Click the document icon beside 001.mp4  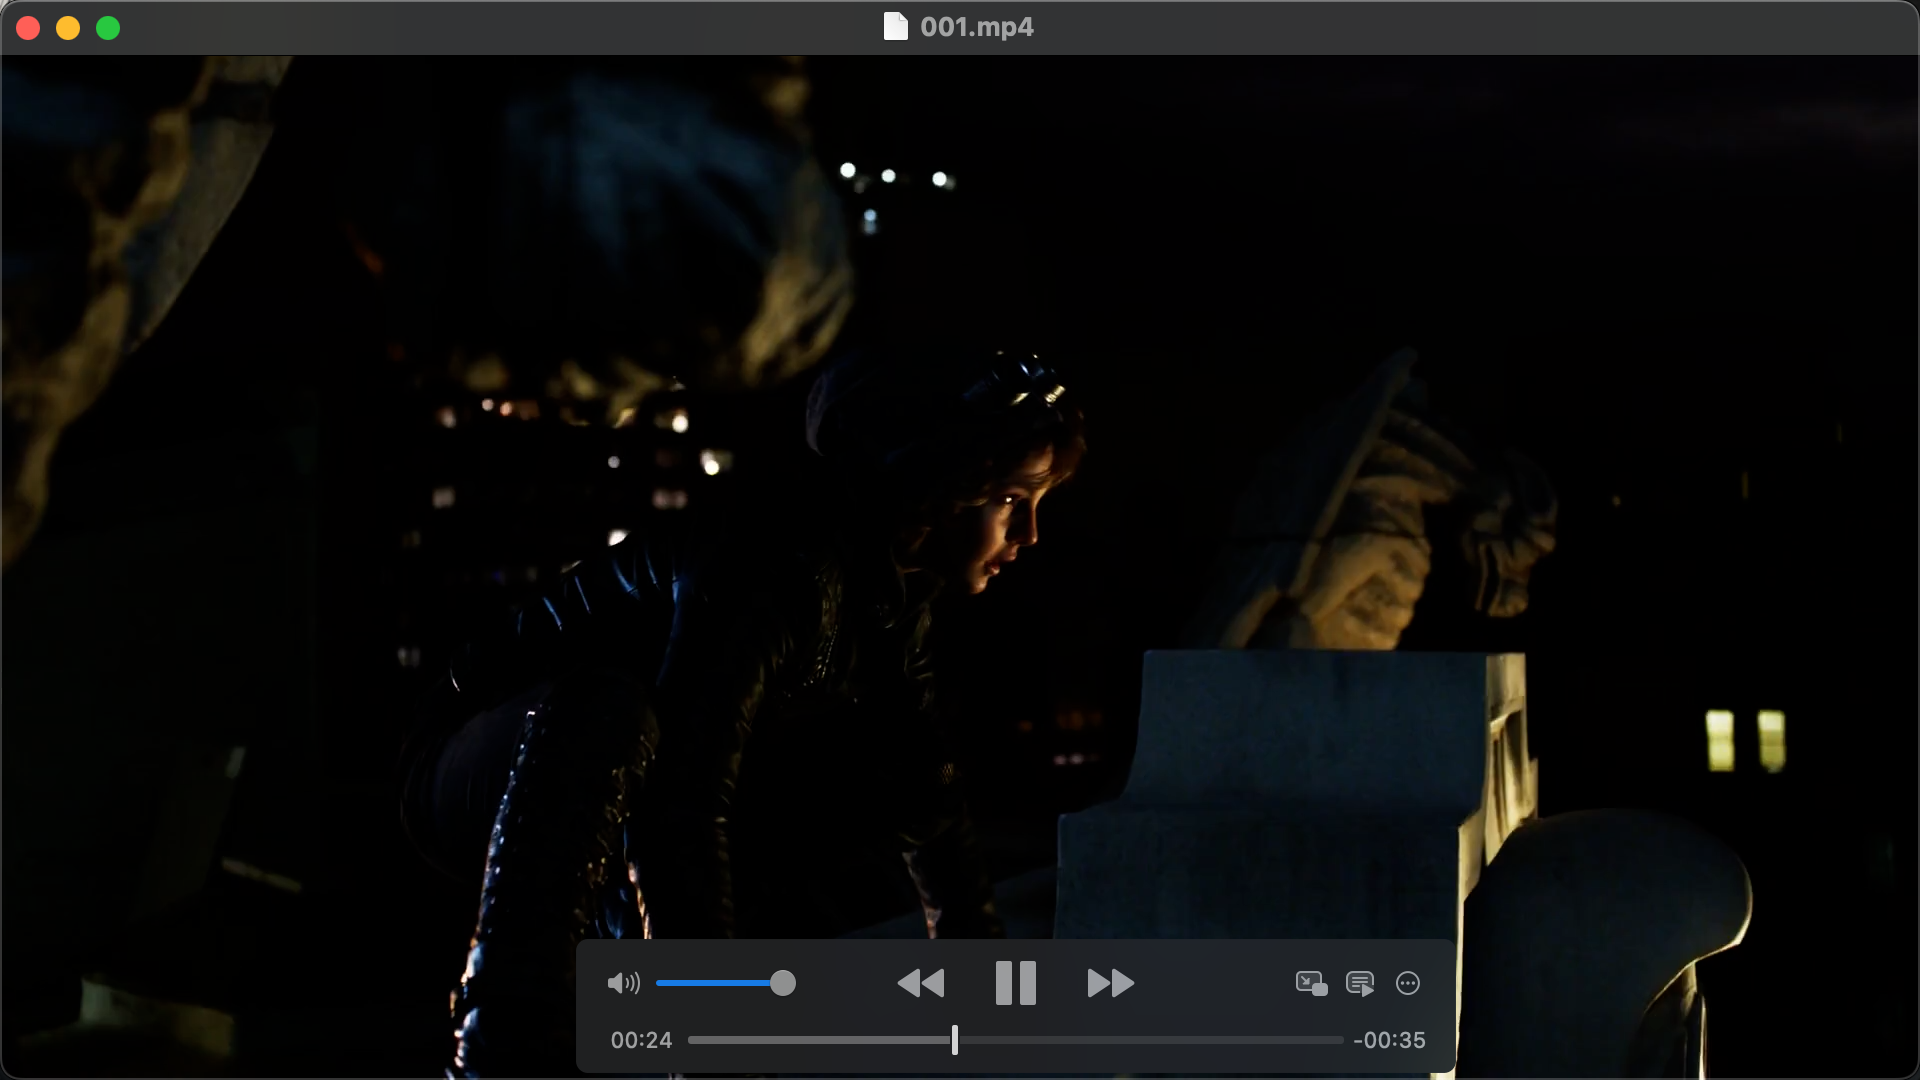pyautogui.click(x=895, y=27)
